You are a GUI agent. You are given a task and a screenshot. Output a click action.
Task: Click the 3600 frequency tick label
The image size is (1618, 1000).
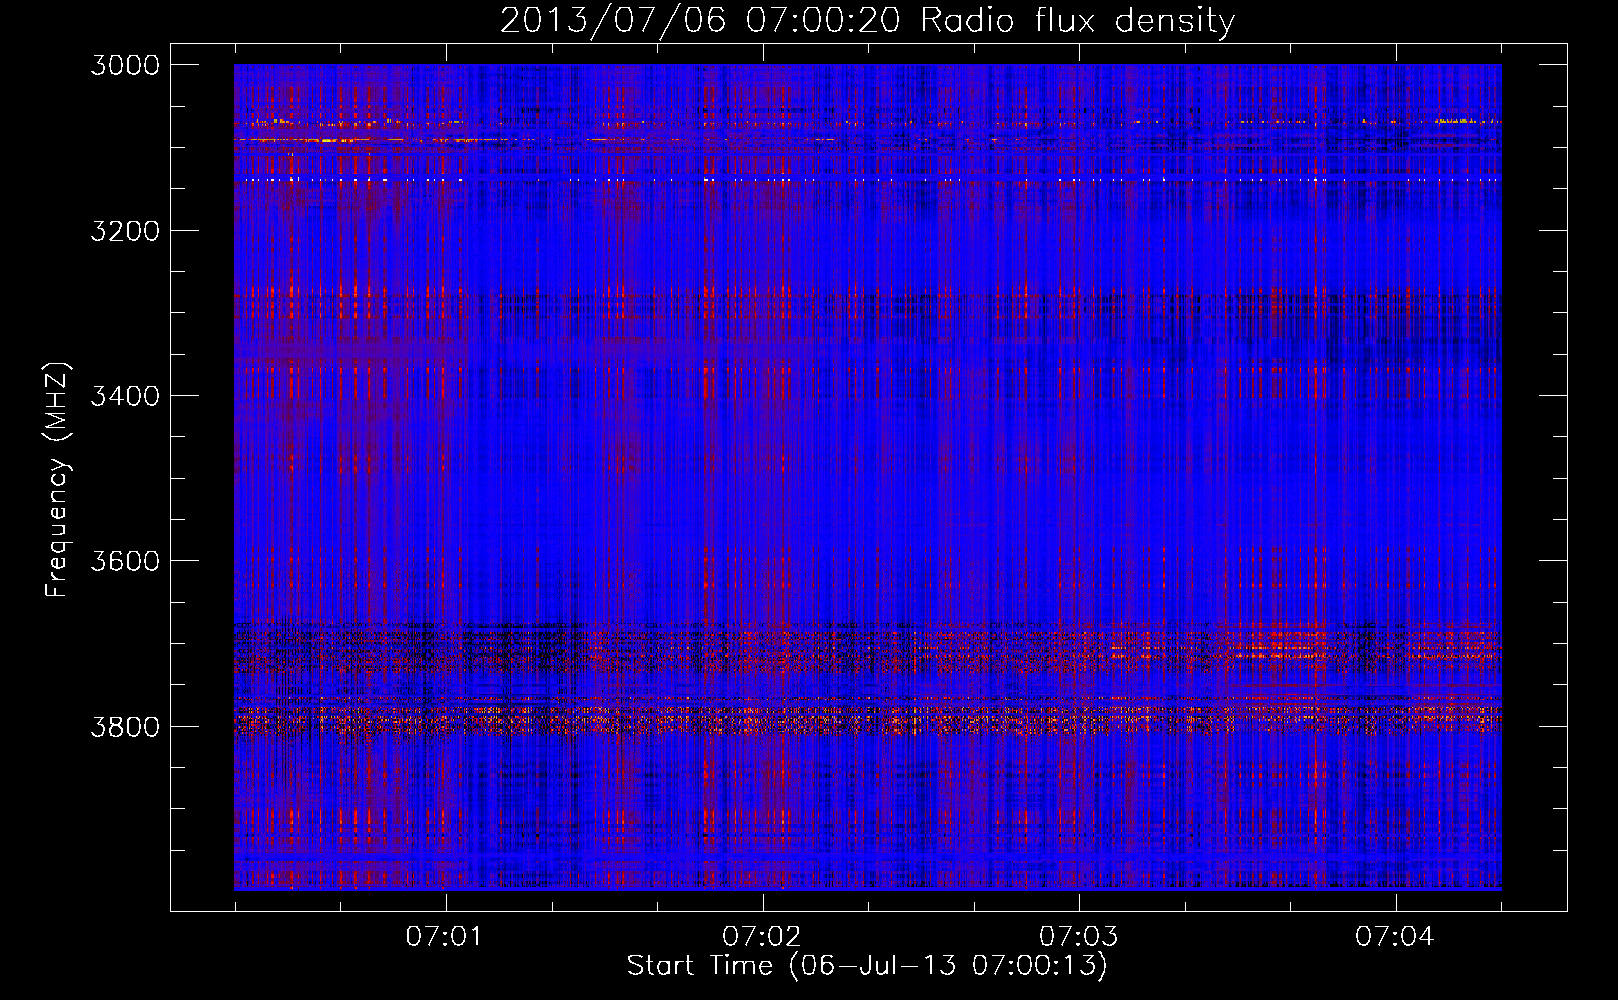pyautogui.click(x=125, y=561)
